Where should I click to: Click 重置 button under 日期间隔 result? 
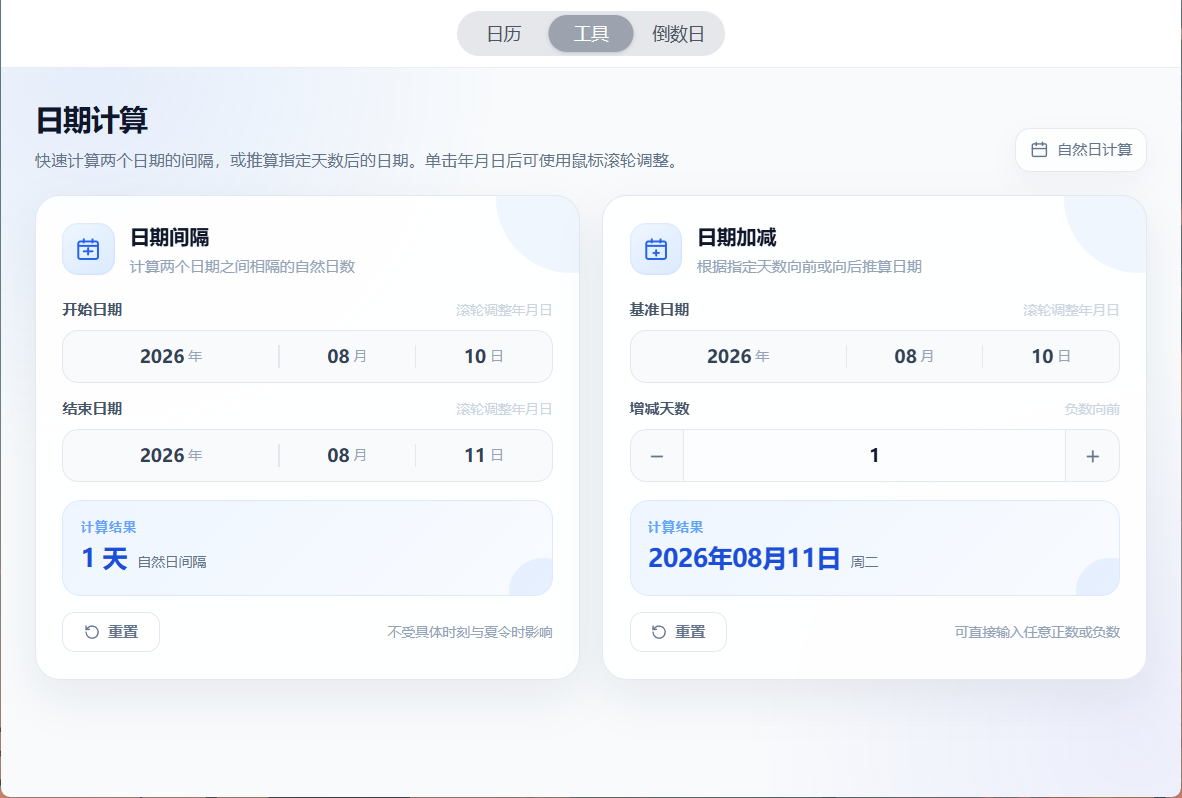tap(111, 632)
